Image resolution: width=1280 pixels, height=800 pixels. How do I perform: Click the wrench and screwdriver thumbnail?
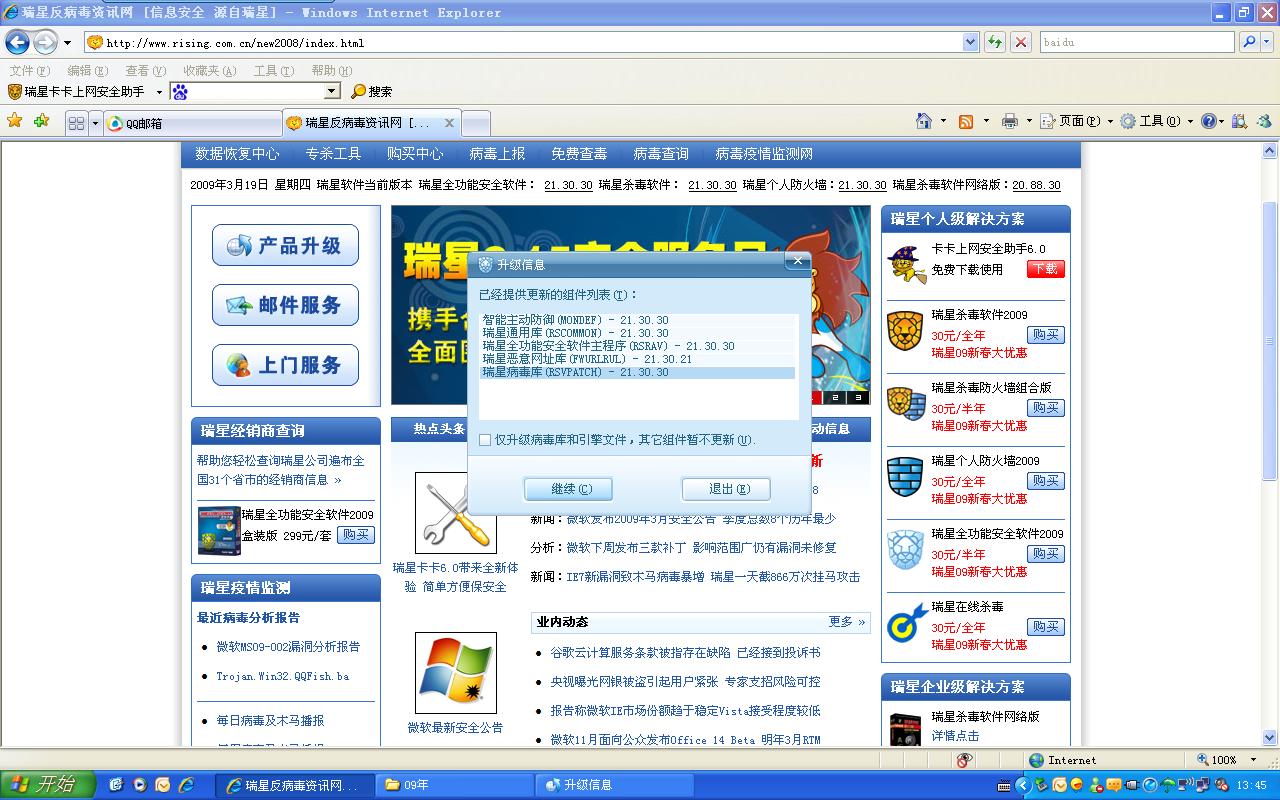(456, 512)
